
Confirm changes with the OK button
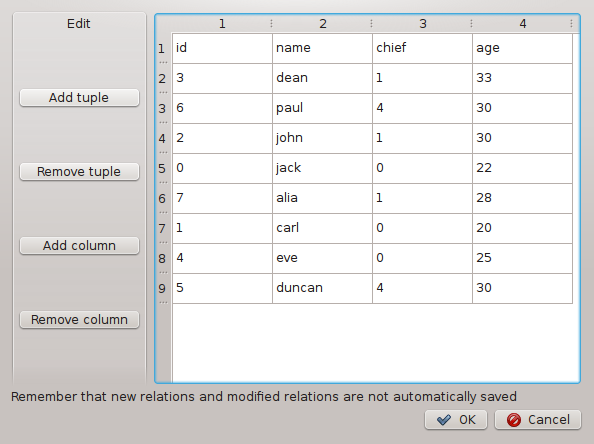pos(456,420)
